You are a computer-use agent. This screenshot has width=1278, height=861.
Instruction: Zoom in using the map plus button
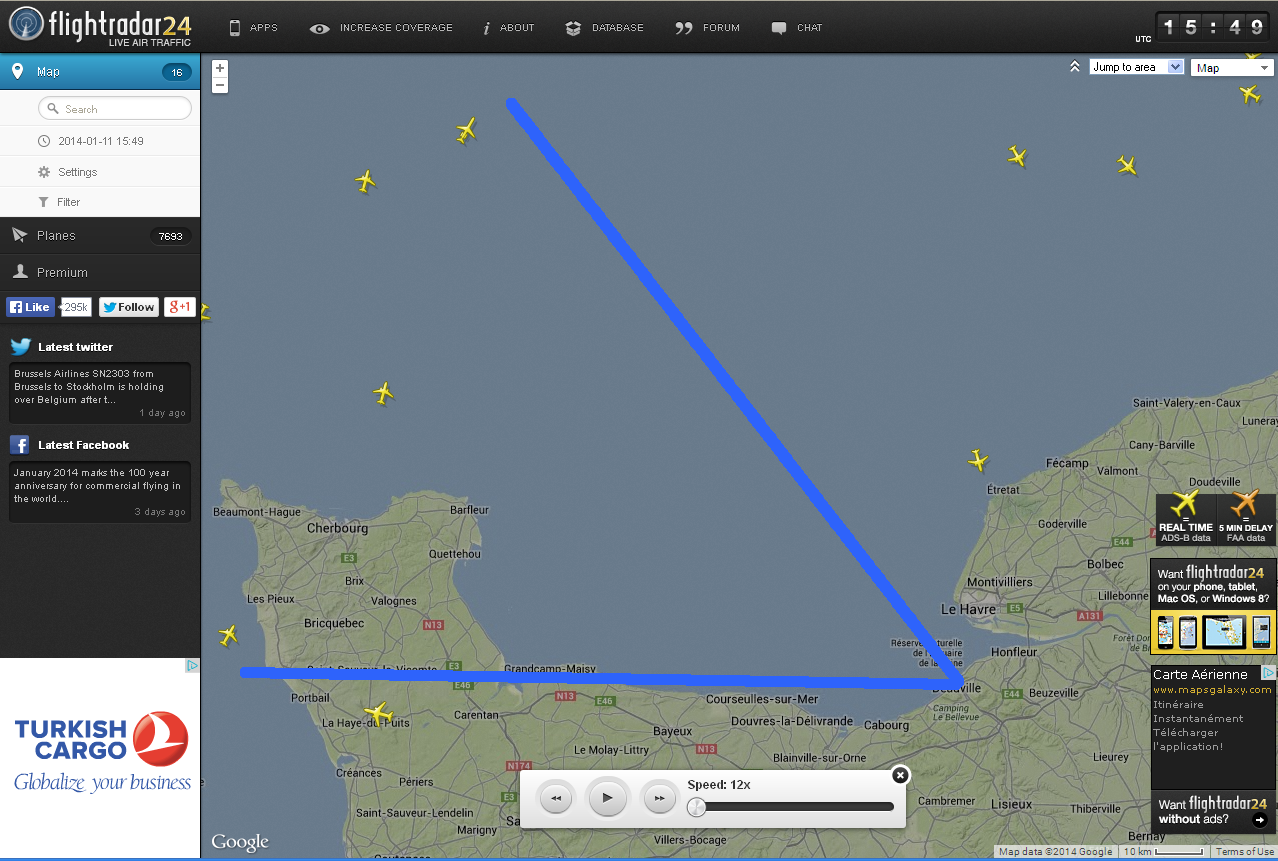[x=220, y=68]
